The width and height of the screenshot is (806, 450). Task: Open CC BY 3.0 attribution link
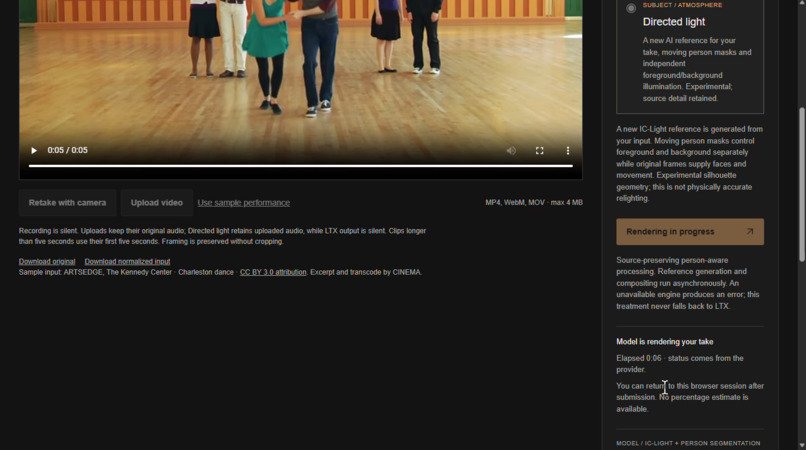pos(273,272)
